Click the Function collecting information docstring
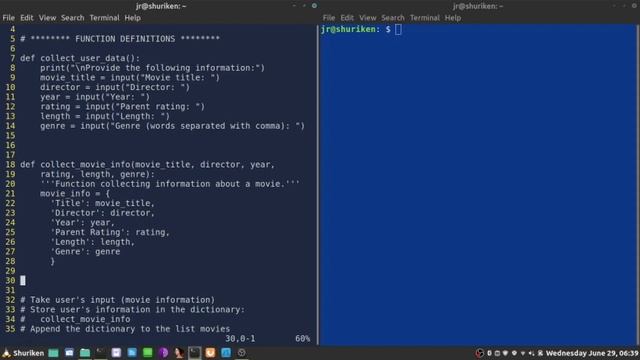This screenshot has height=360, width=640. (170, 184)
